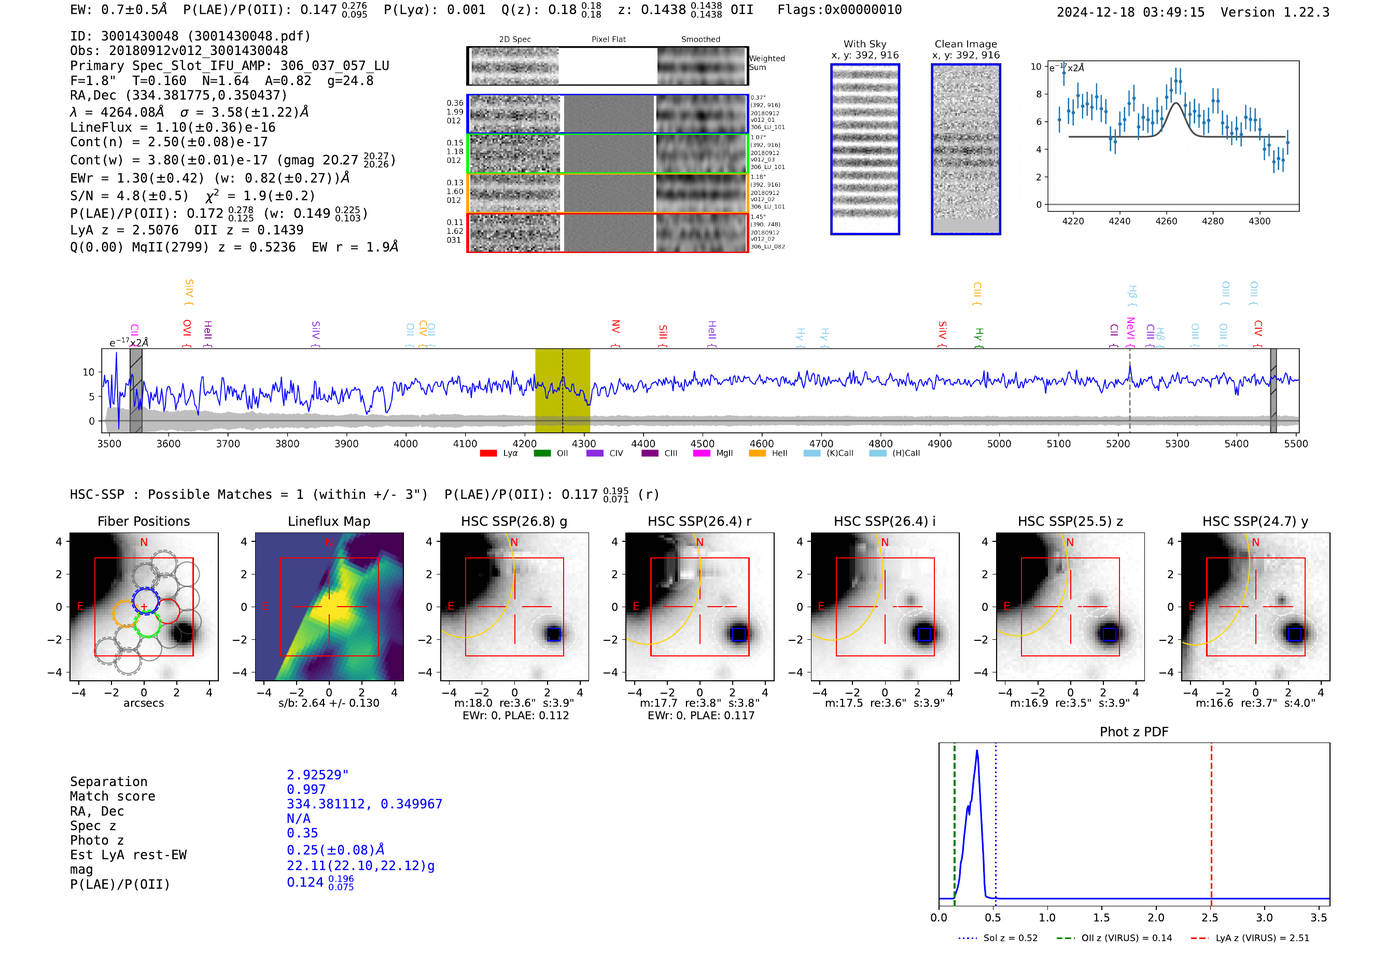
Task: Click the magenta MgII legend swatch
Action: [703, 453]
